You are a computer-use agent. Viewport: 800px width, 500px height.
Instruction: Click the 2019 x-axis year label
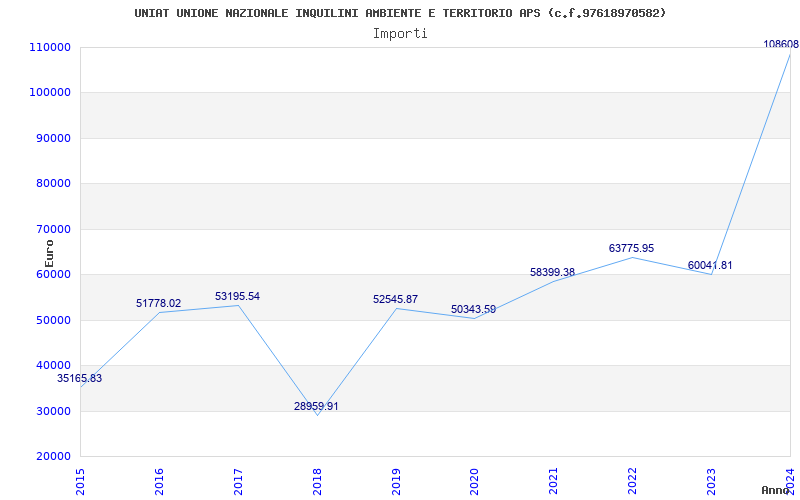click(396, 482)
